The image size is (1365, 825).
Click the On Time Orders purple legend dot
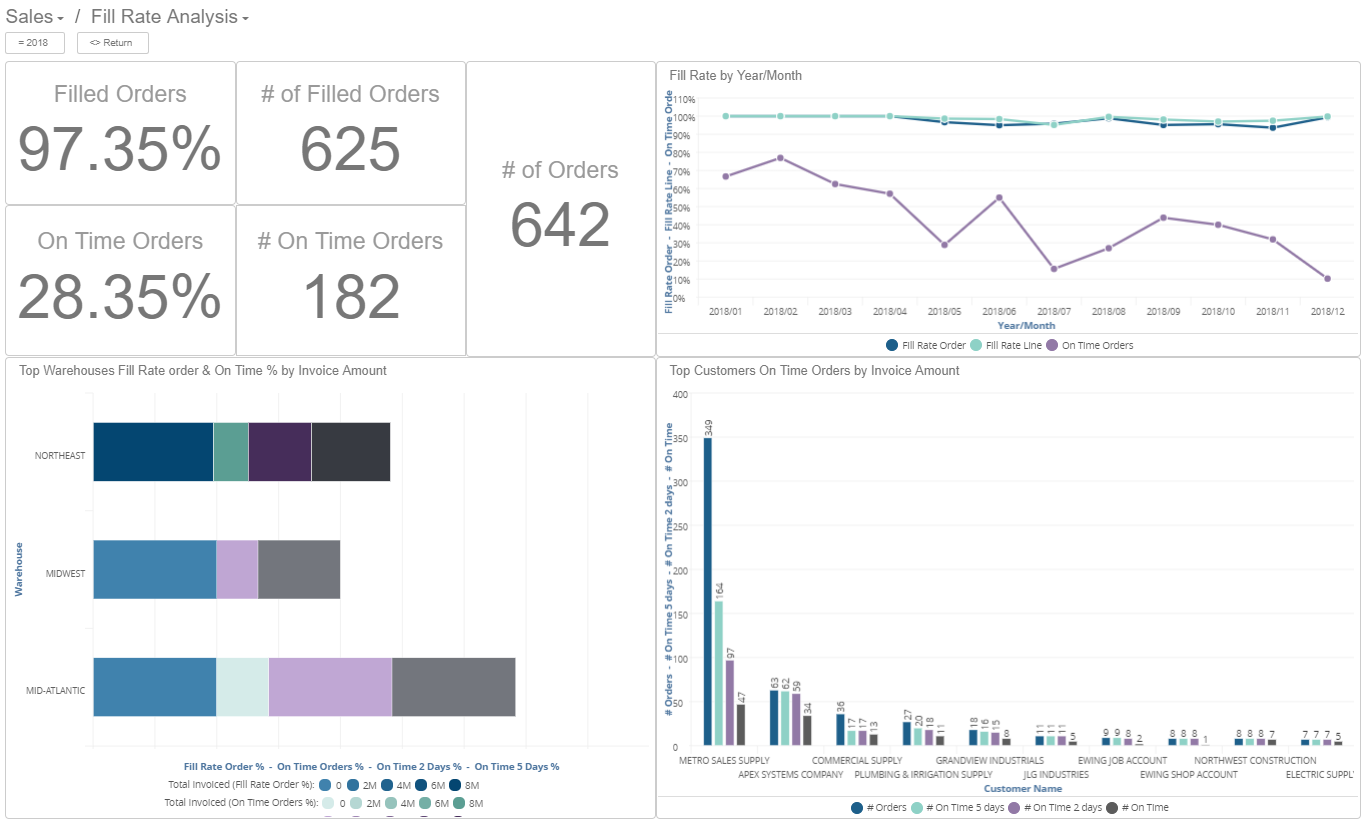coord(1053,344)
